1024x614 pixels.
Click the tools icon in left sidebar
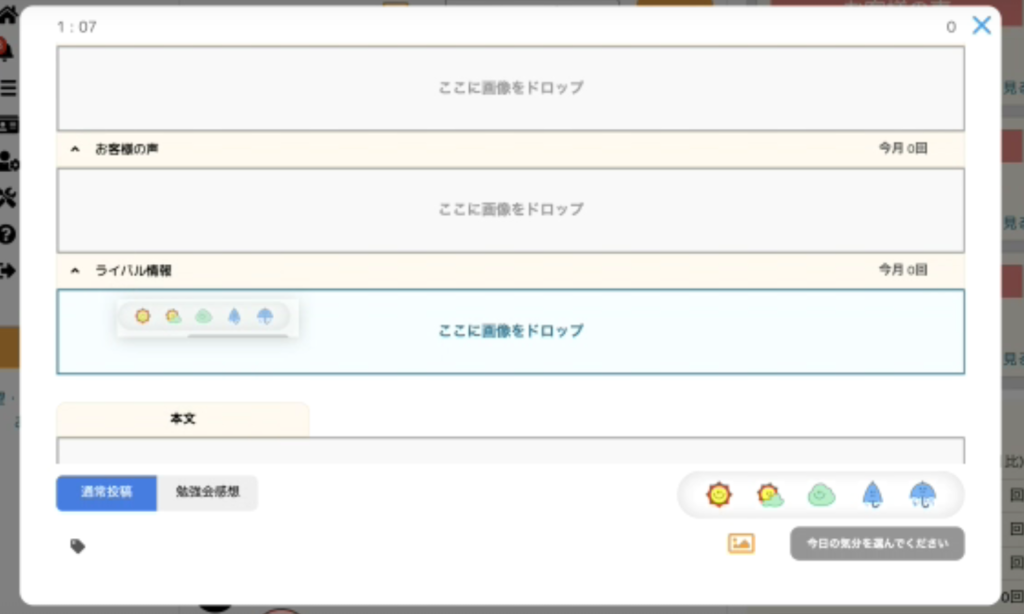point(8,197)
